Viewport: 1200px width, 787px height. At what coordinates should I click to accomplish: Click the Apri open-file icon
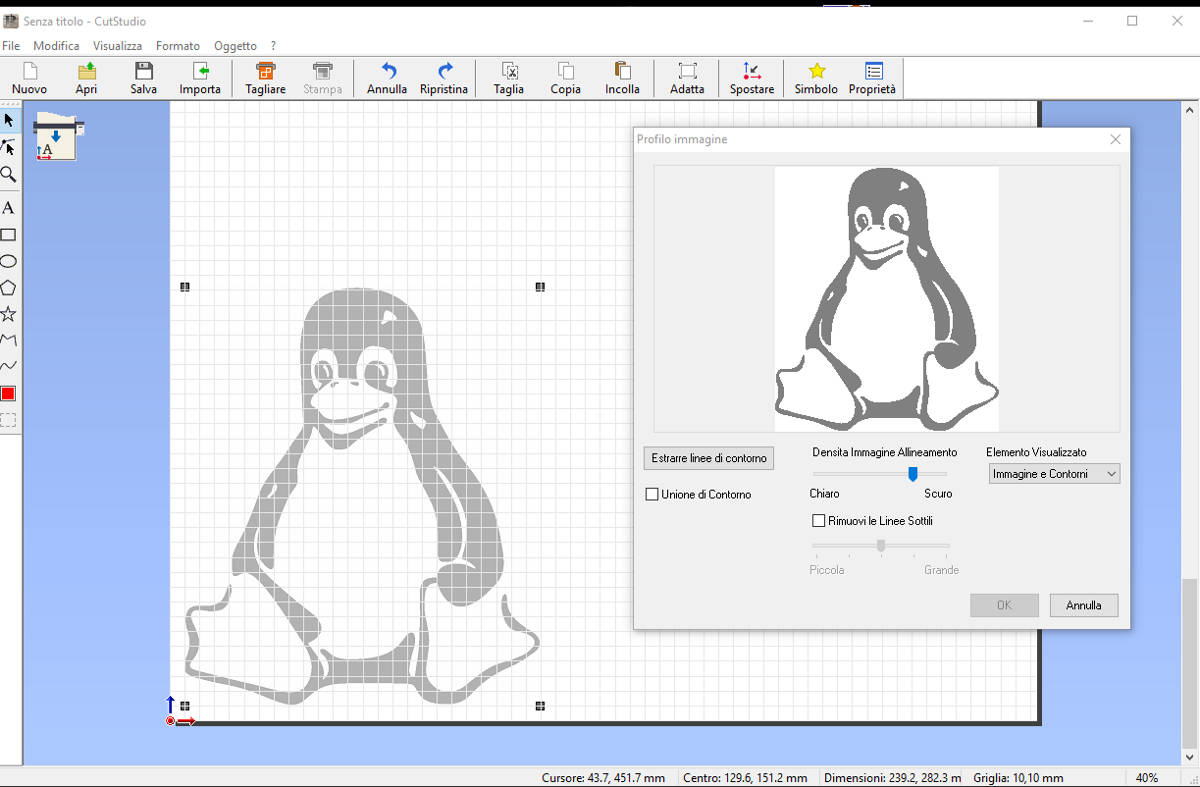pos(87,78)
